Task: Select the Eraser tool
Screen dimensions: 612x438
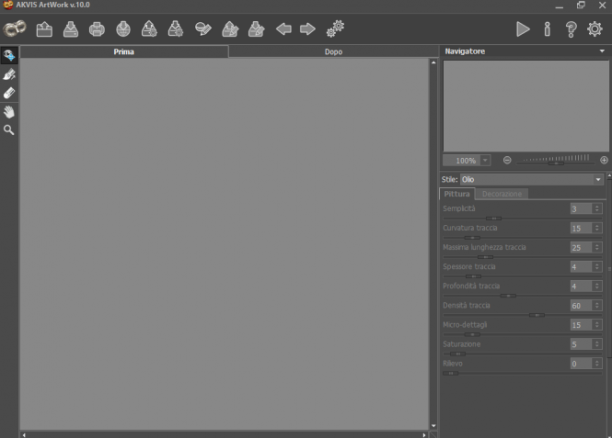Action: pos(9,93)
